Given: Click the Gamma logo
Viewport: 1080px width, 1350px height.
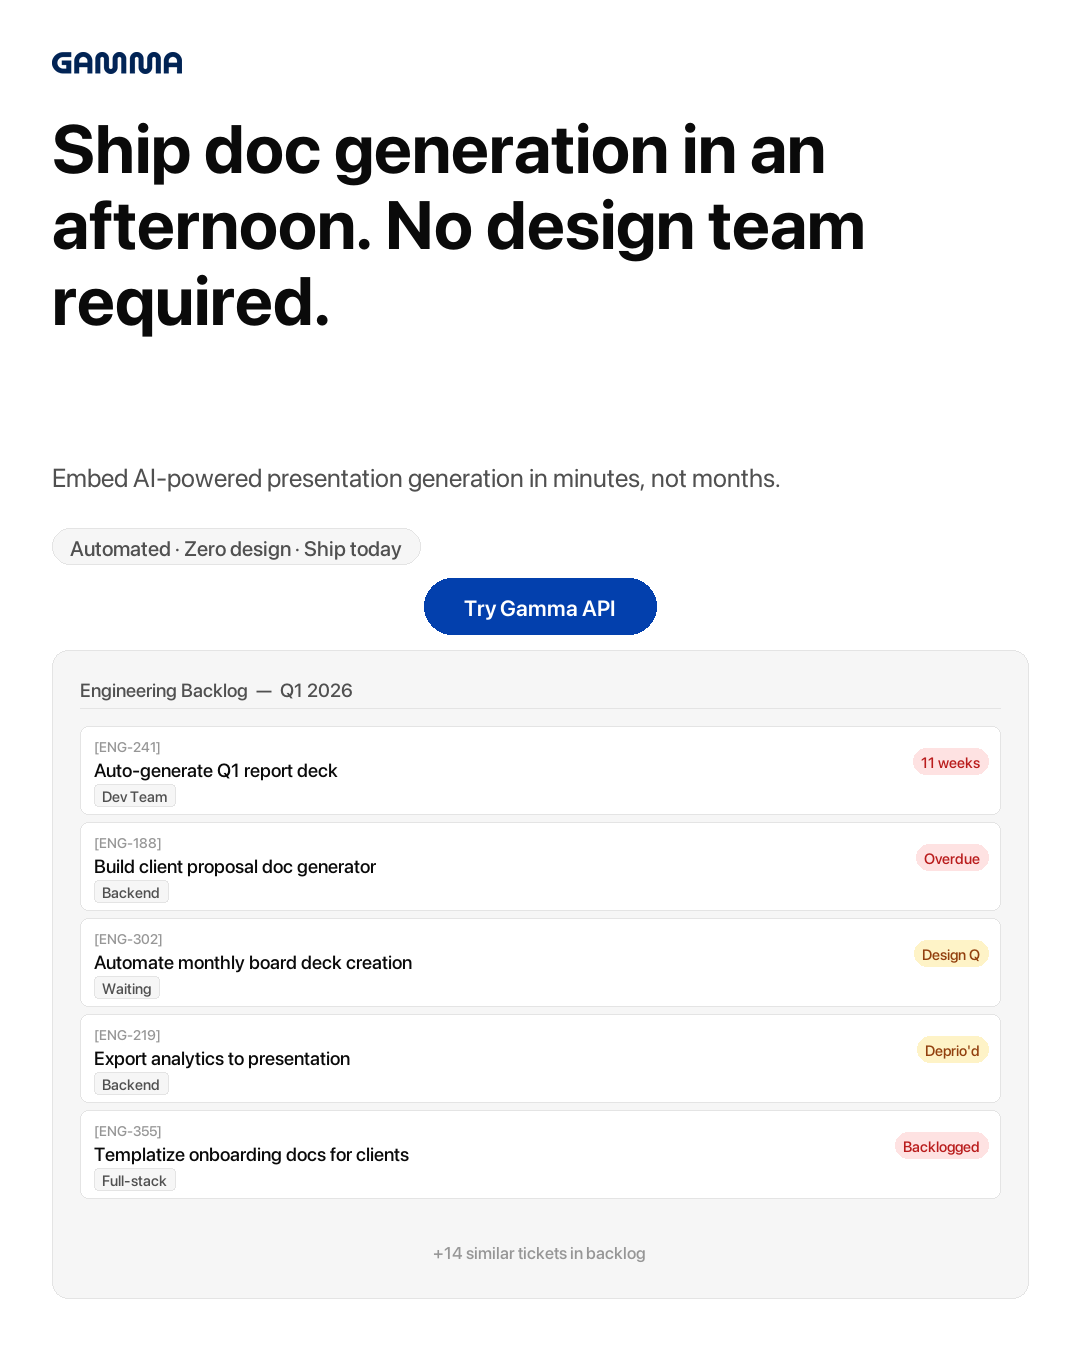Looking at the screenshot, I should pos(117,63).
